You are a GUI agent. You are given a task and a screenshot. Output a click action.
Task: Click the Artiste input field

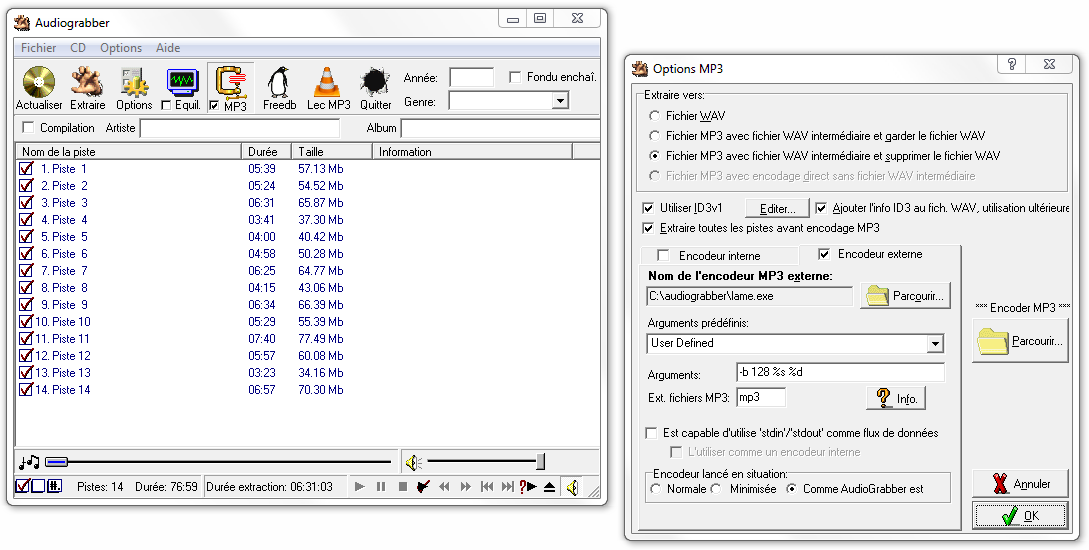pyautogui.click(x=240, y=128)
